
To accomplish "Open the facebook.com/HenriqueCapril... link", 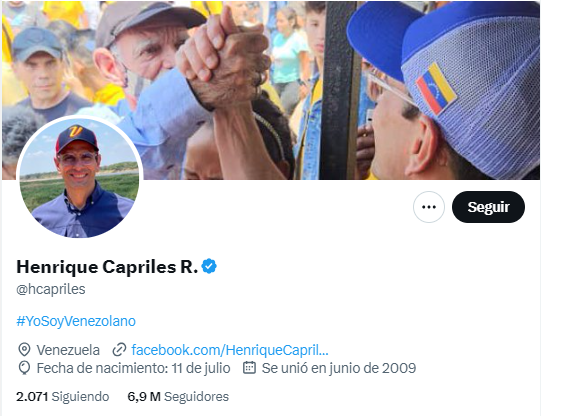I will click(x=230, y=350).
